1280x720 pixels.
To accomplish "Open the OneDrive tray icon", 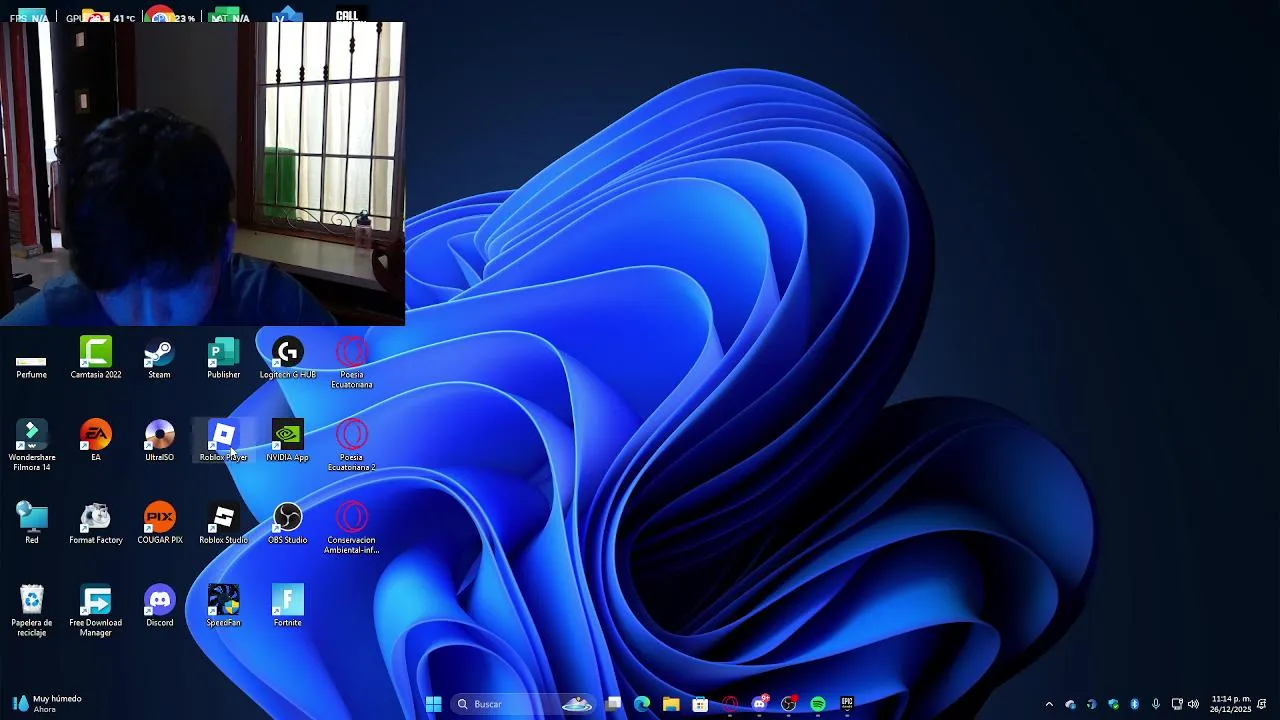I will click(1070, 704).
